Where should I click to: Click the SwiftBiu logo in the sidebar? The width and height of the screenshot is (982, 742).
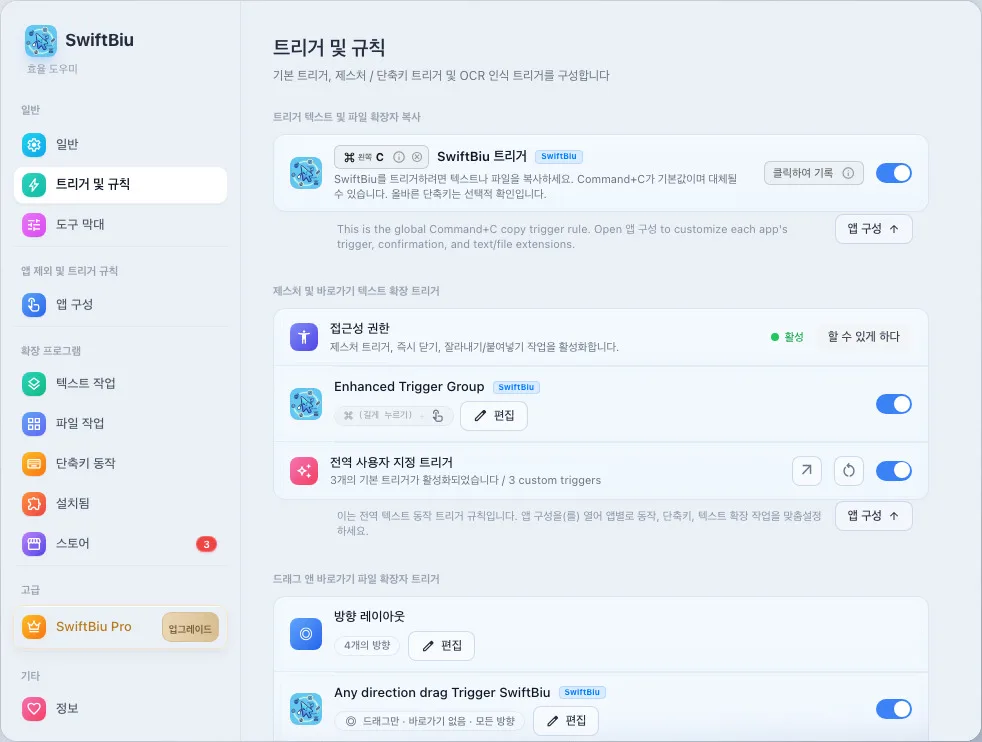41,41
